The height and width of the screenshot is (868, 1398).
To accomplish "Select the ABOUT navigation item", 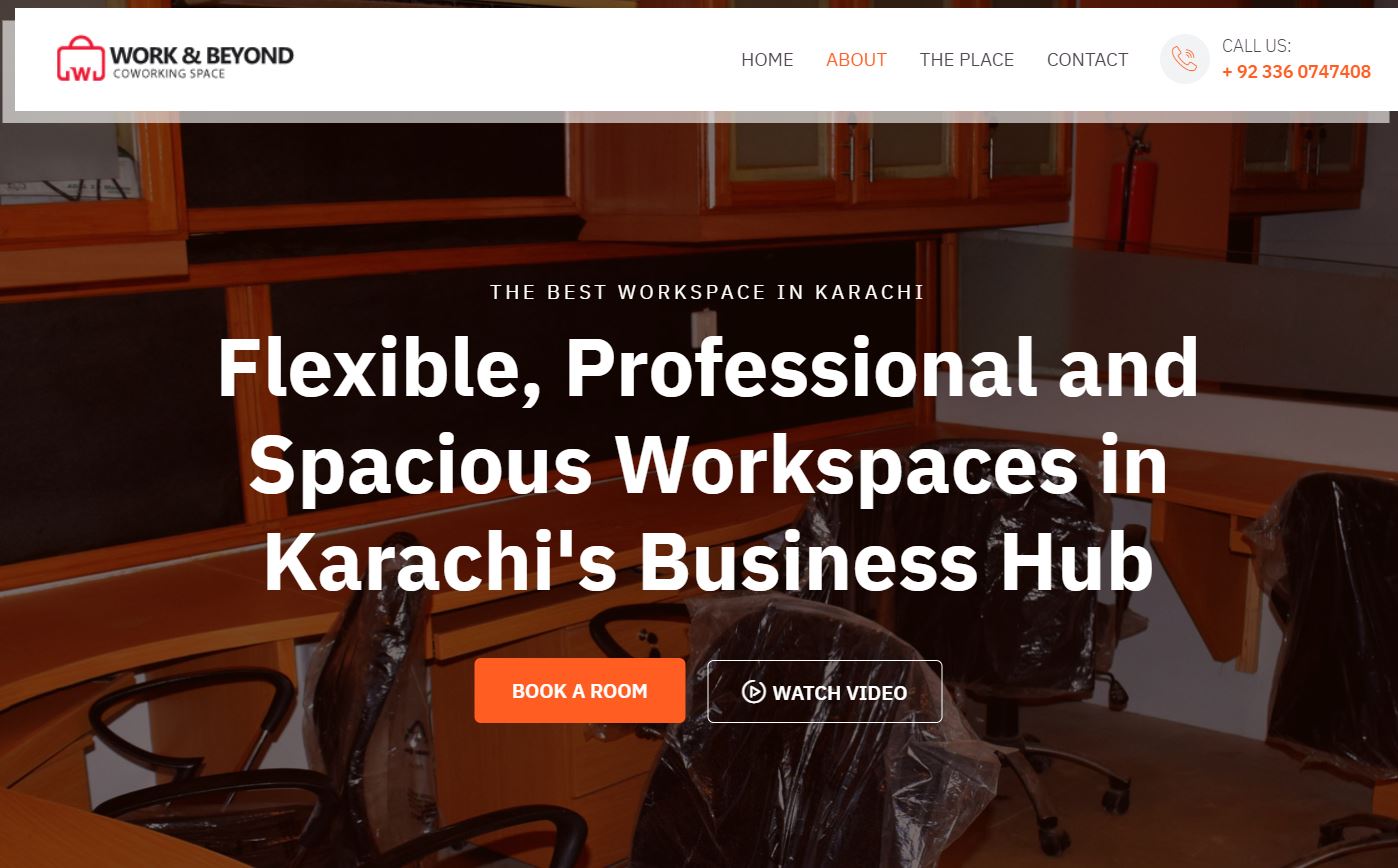I will point(856,60).
